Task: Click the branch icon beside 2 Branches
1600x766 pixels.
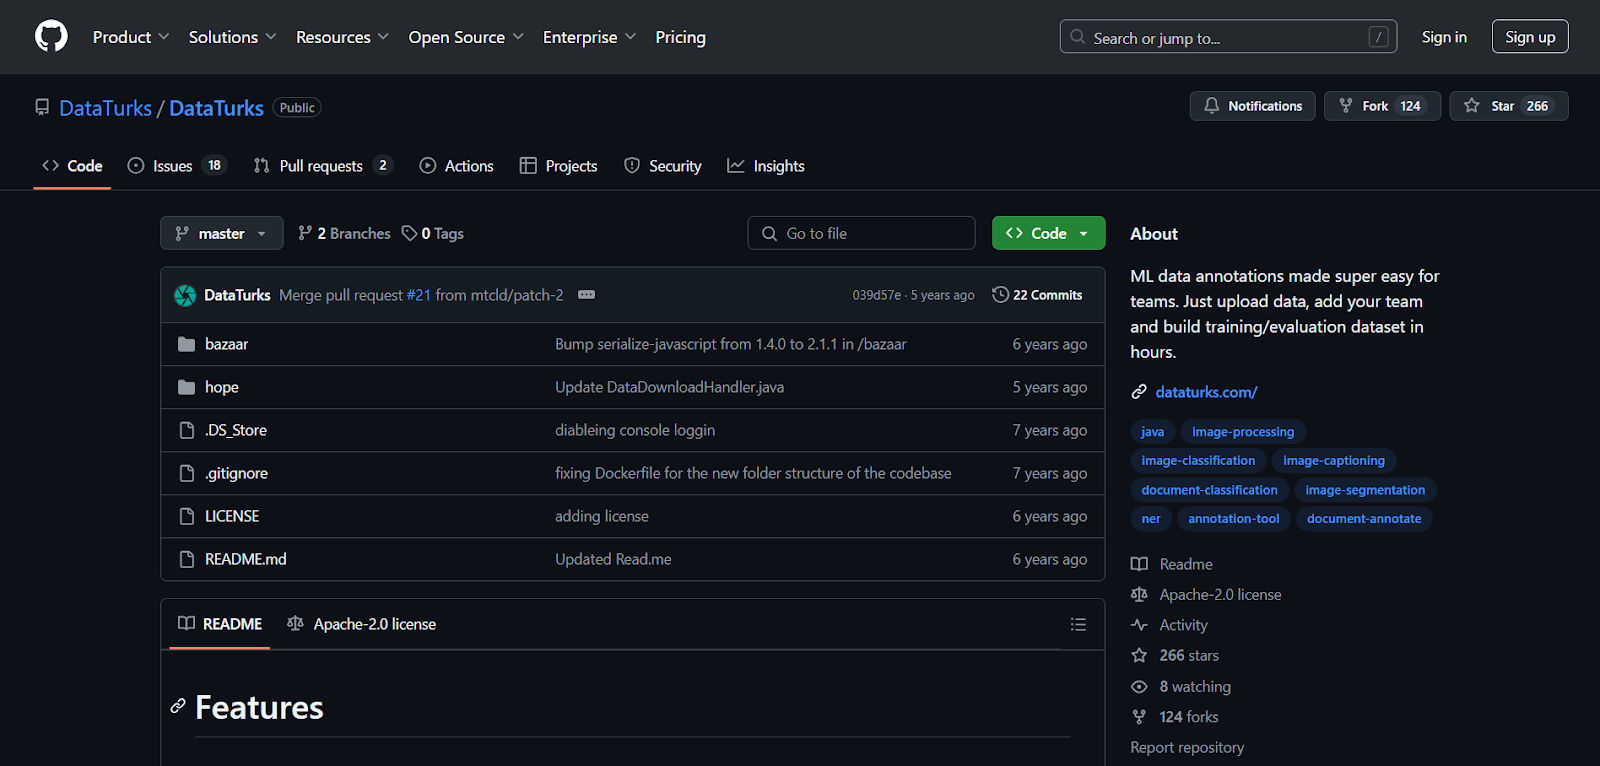Action: click(x=305, y=233)
